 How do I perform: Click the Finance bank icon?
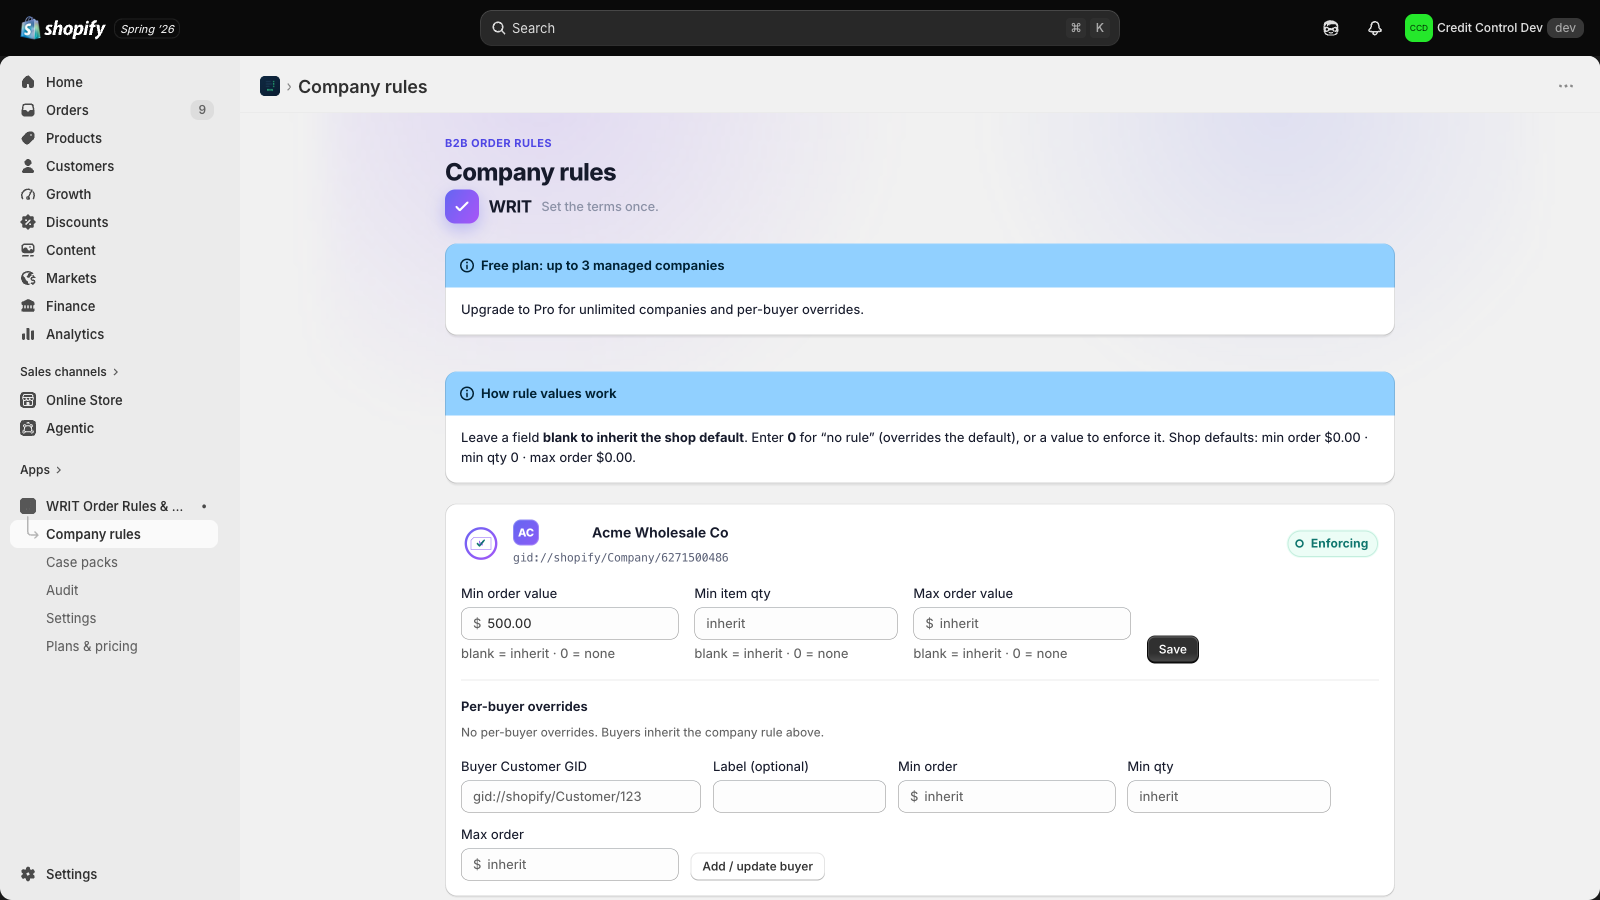28,306
